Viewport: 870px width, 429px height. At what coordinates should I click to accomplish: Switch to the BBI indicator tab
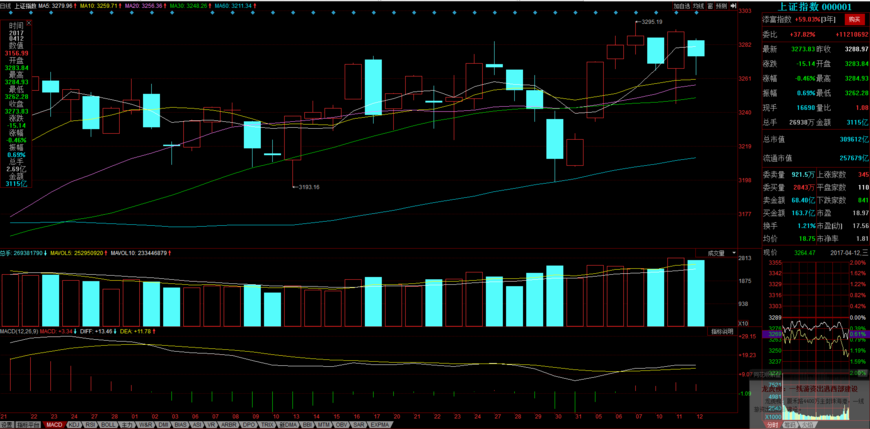point(307,425)
